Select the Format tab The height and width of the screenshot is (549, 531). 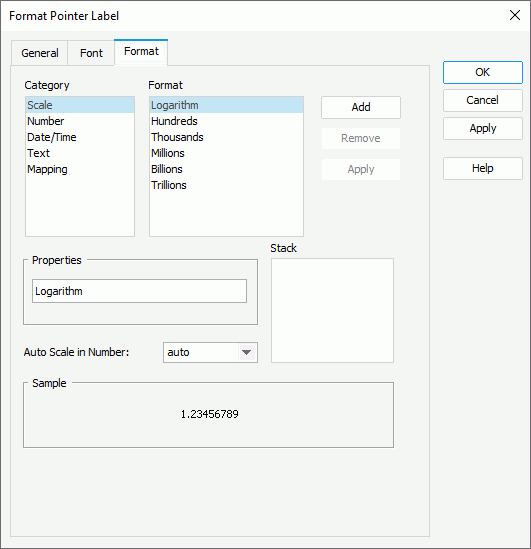click(141, 52)
